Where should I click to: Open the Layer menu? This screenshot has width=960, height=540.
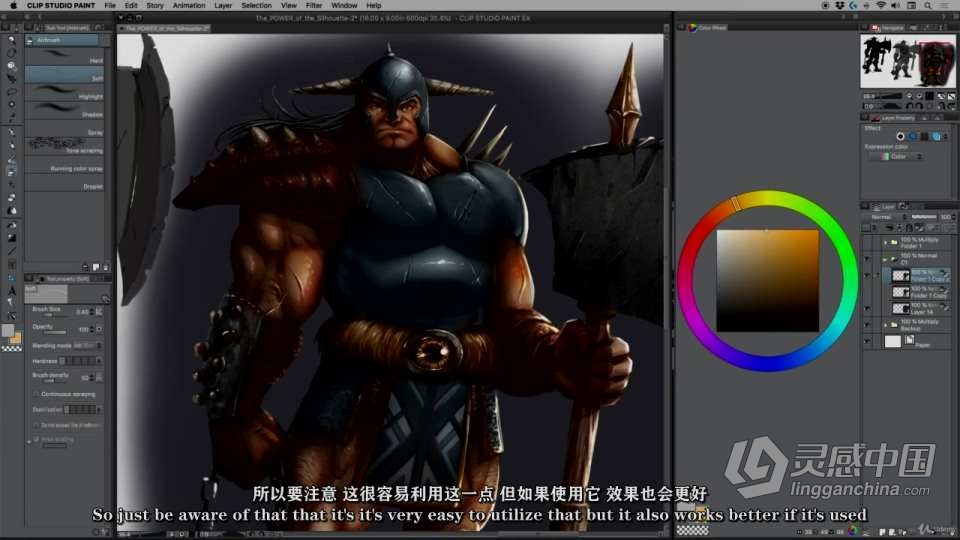point(223,6)
